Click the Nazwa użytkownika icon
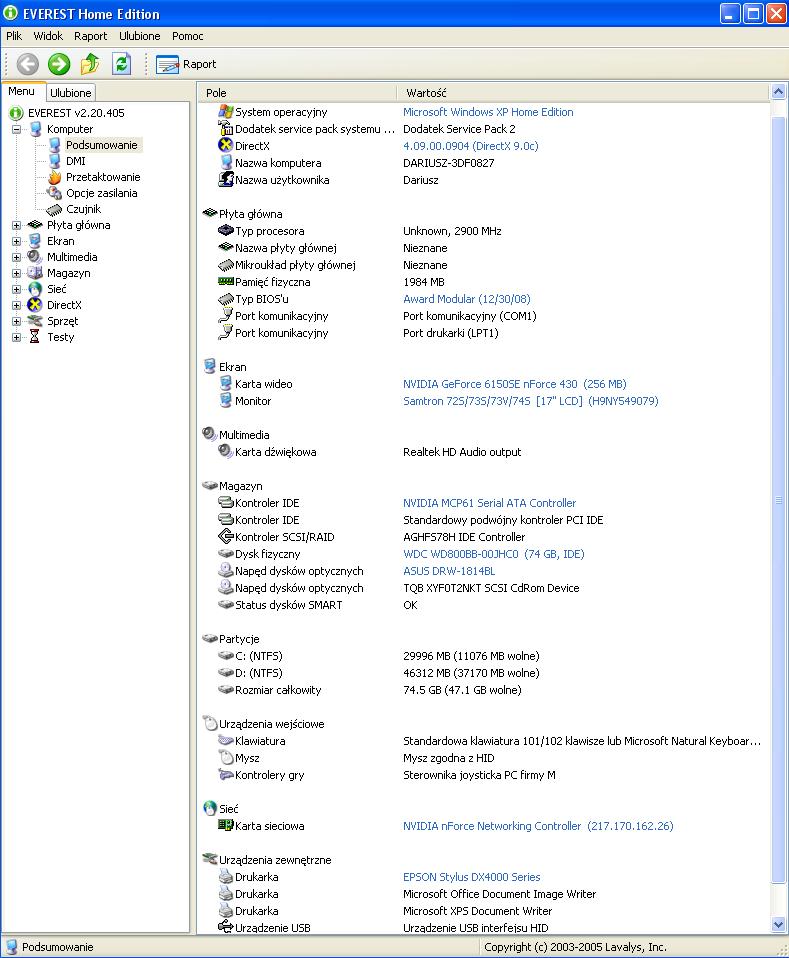Image resolution: width=789 pixels, height=958 pixels. point(226,180)
